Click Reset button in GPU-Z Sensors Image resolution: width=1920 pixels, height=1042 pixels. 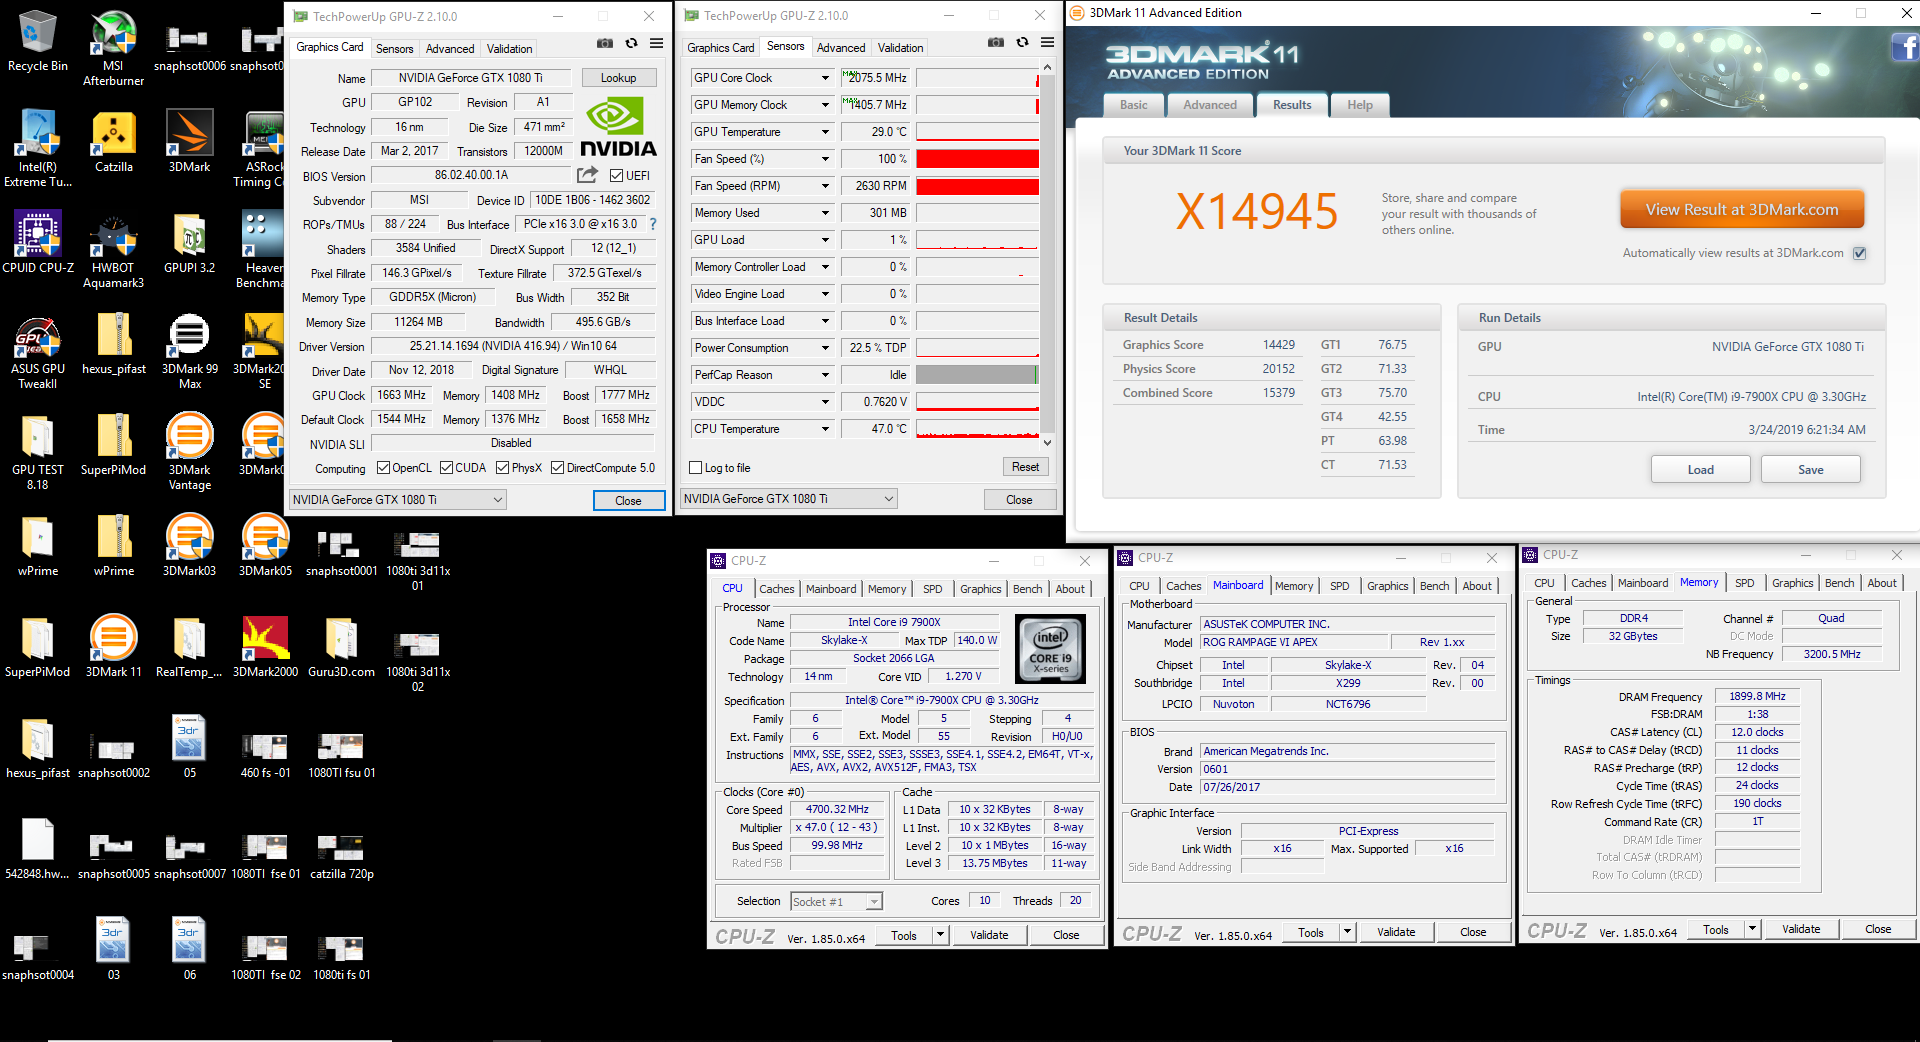pos(1025,467)
